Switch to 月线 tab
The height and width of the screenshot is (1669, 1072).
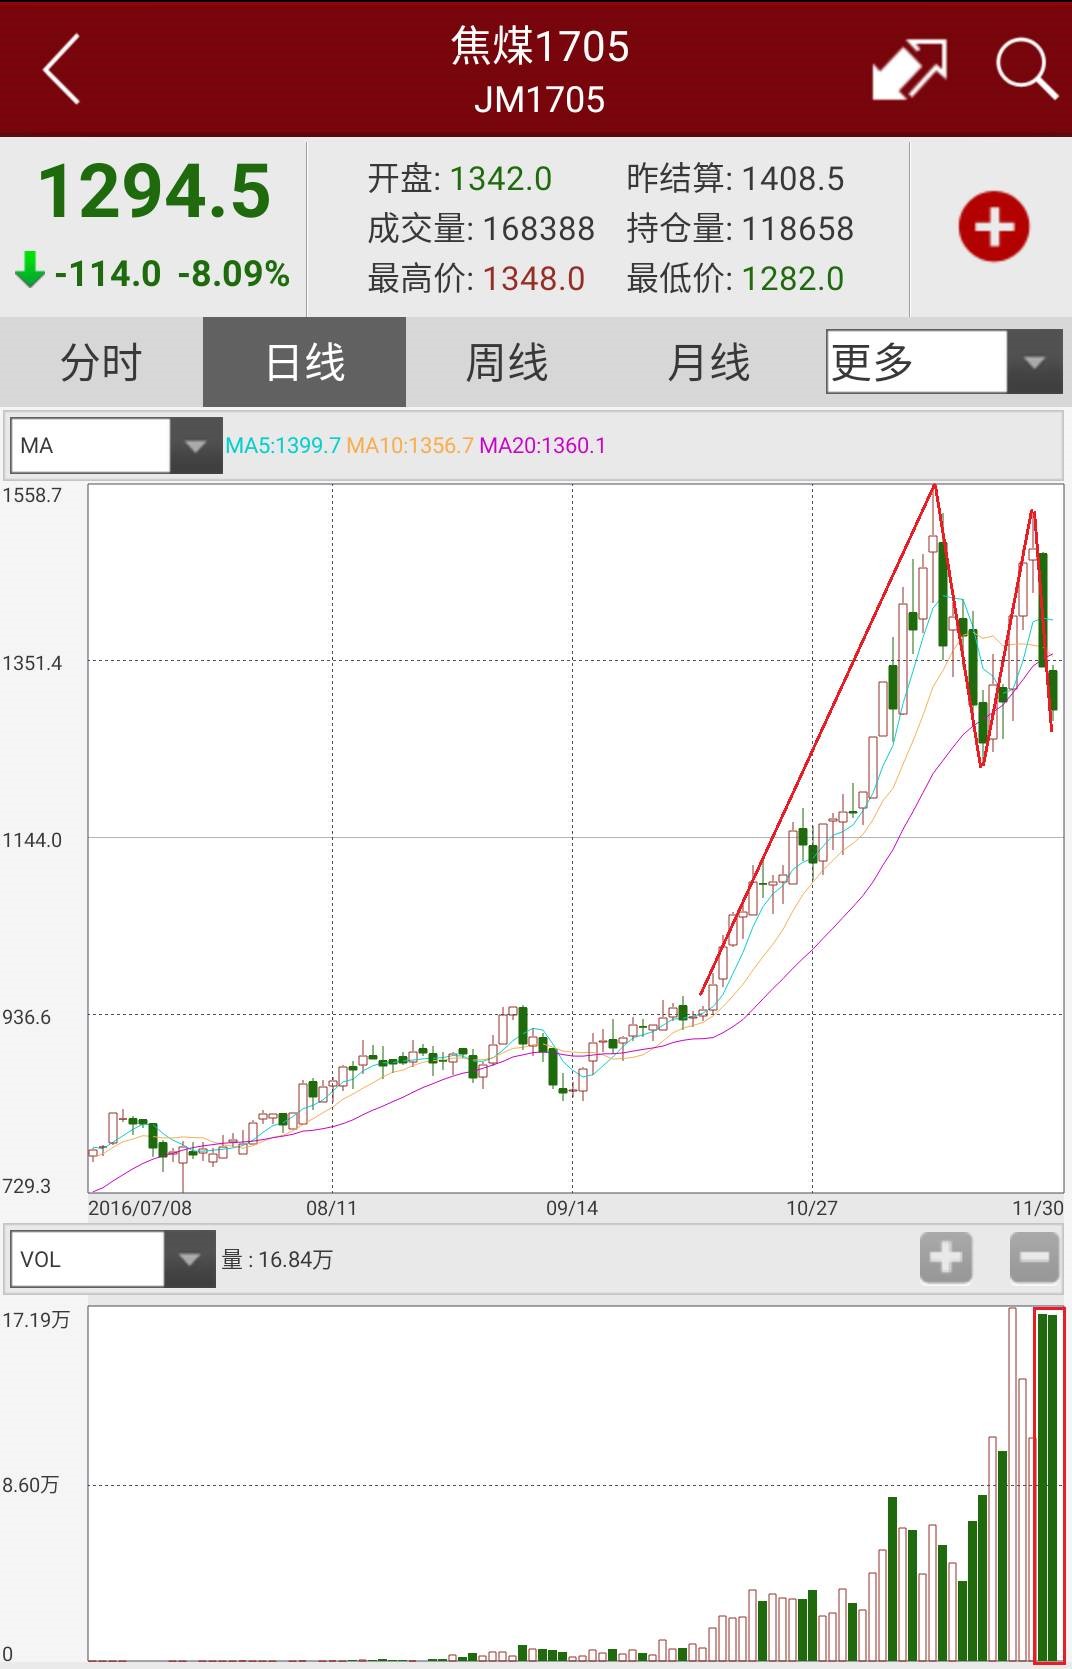pyautogui.click(x=709, y=362)
